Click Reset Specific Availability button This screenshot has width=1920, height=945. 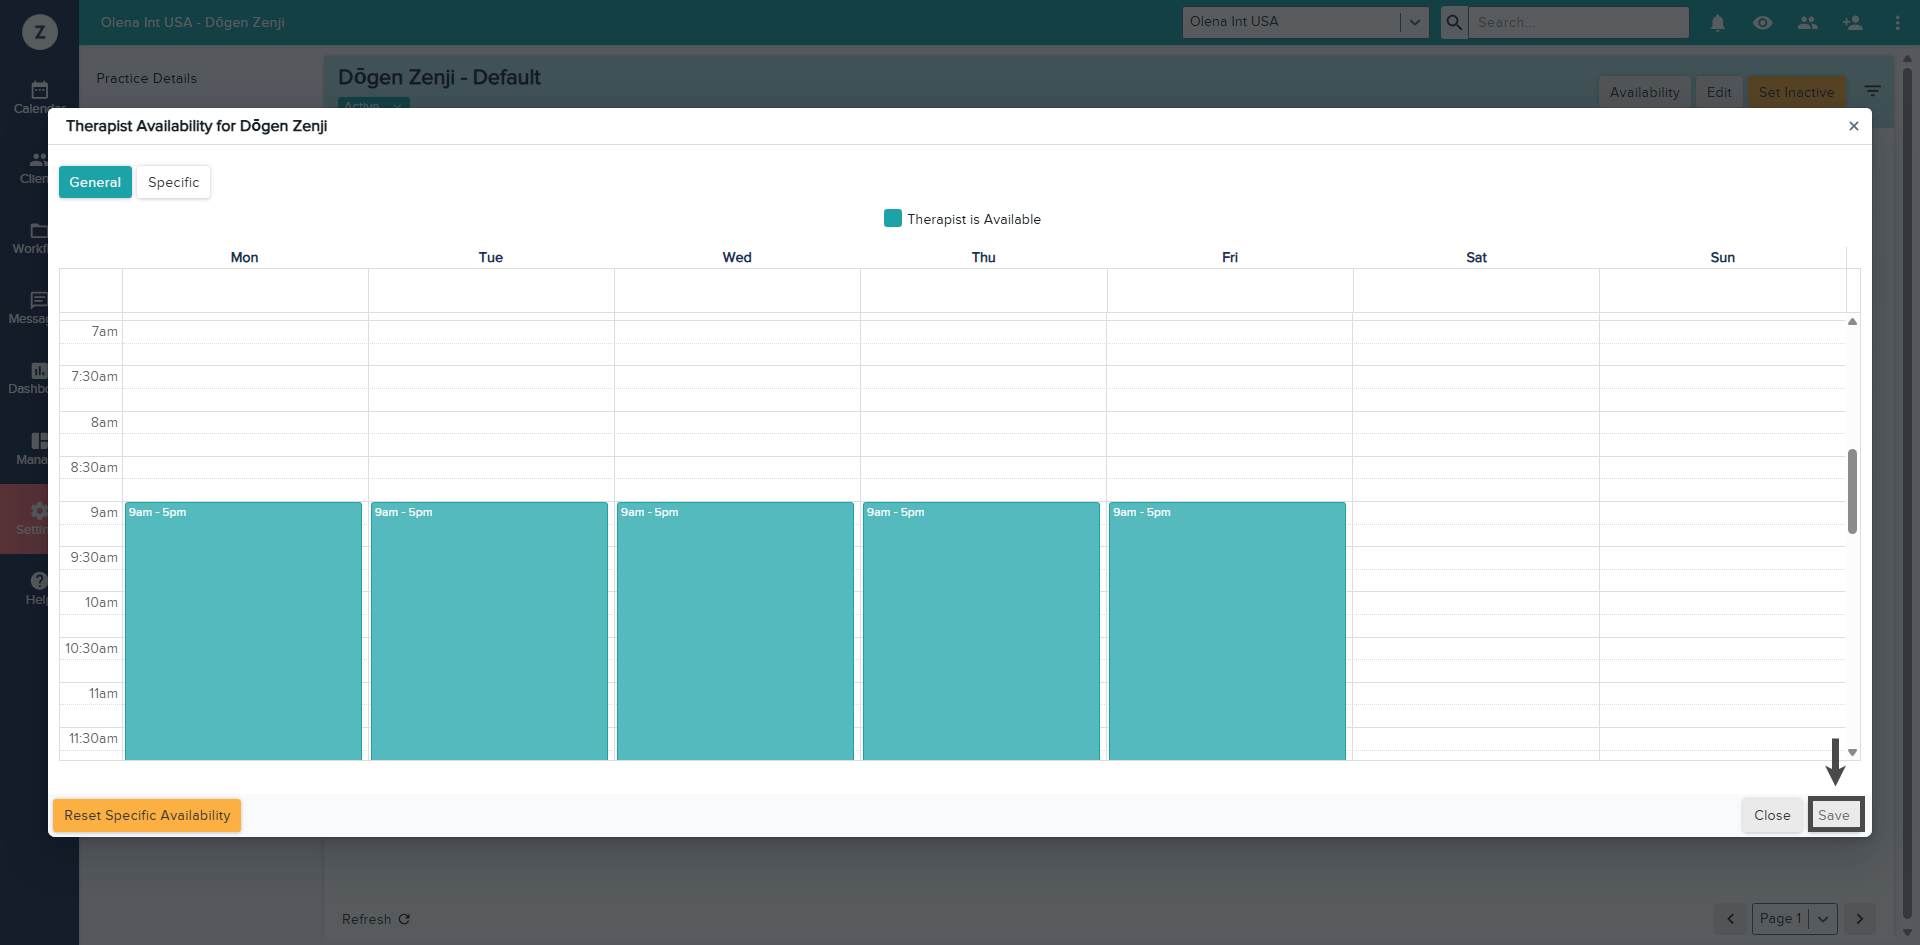pyautogui.click(x=147, y=815)
